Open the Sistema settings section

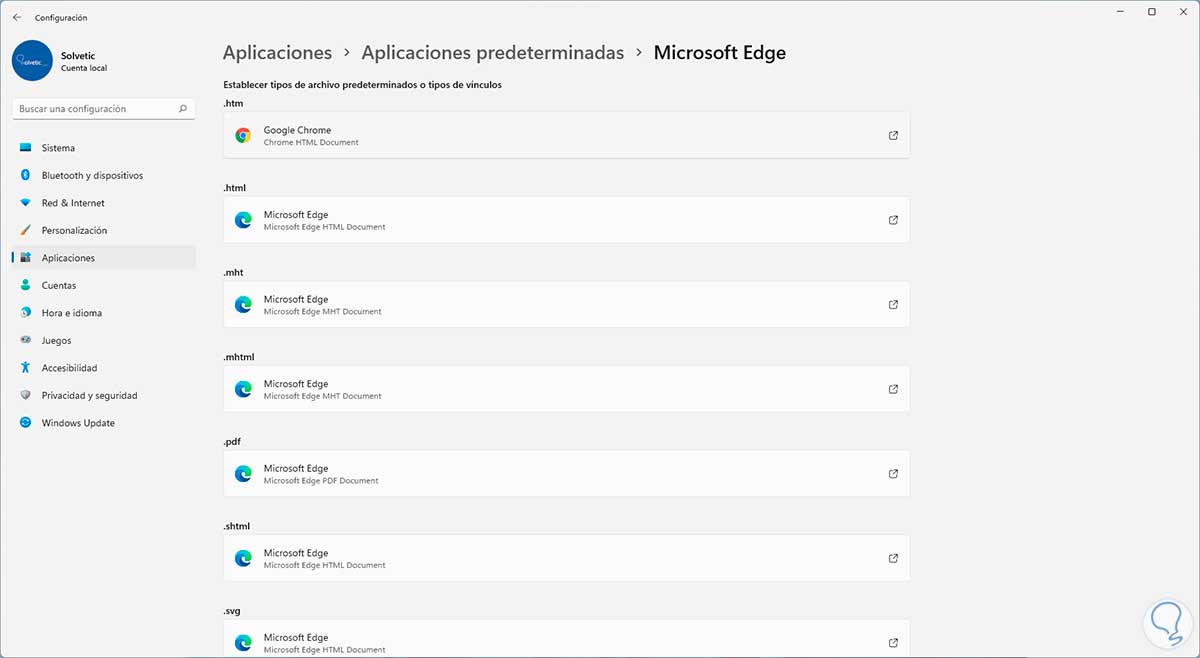tap(58, 148)
